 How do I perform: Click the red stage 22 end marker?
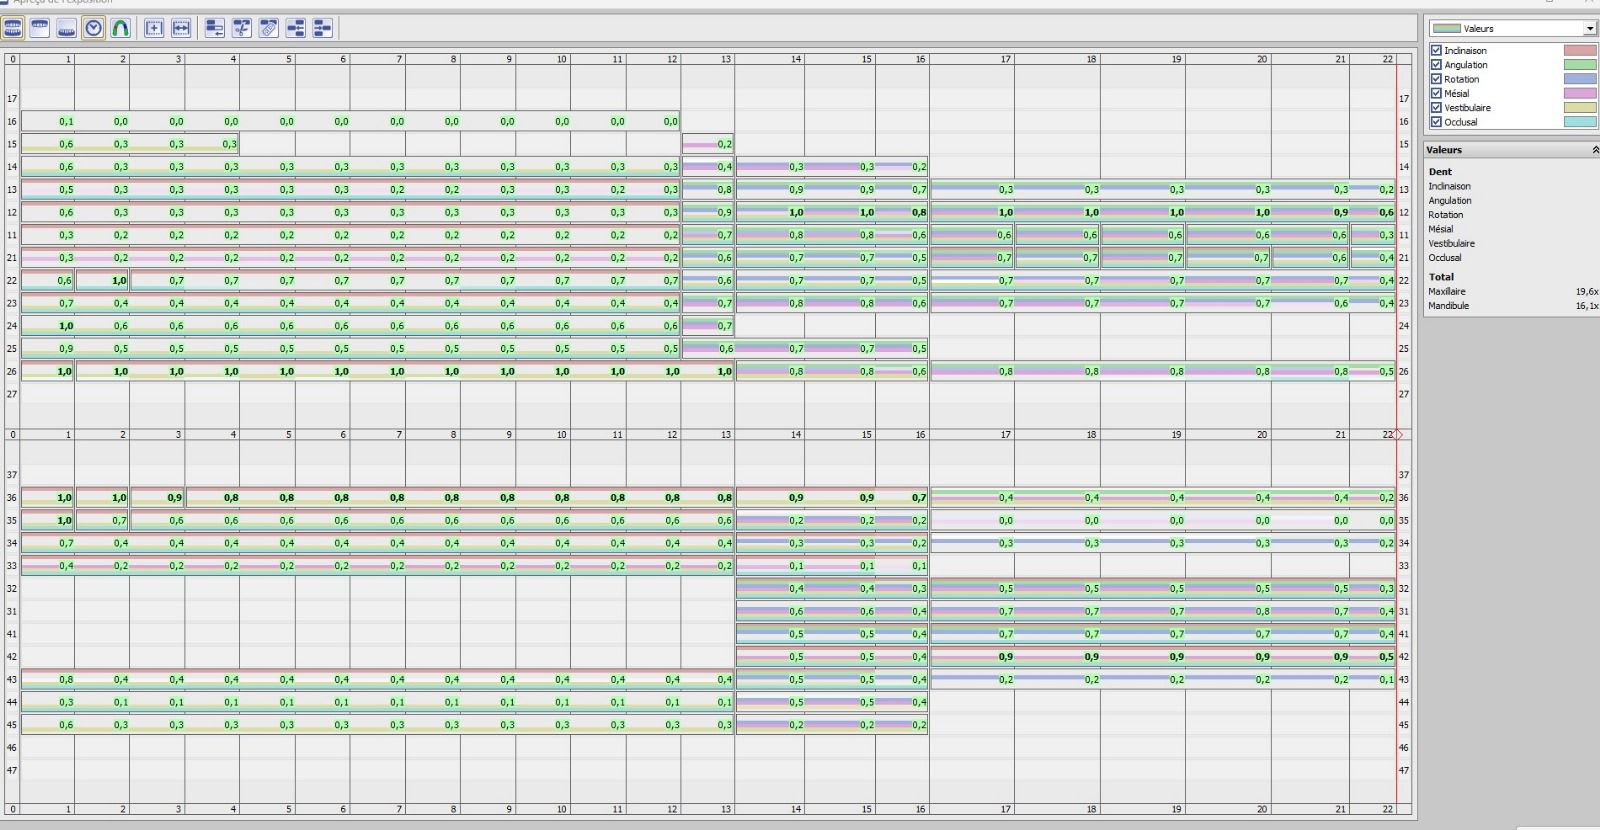click(1399, 435)
